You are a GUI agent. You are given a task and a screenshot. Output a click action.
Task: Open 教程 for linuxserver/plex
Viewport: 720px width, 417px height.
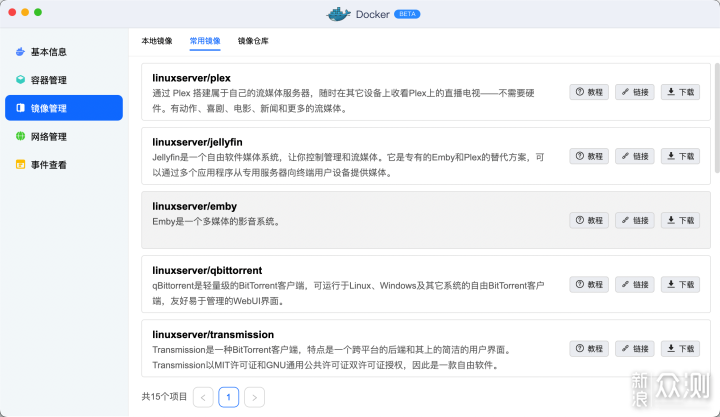pyautogui.click(x=589, y=92)
